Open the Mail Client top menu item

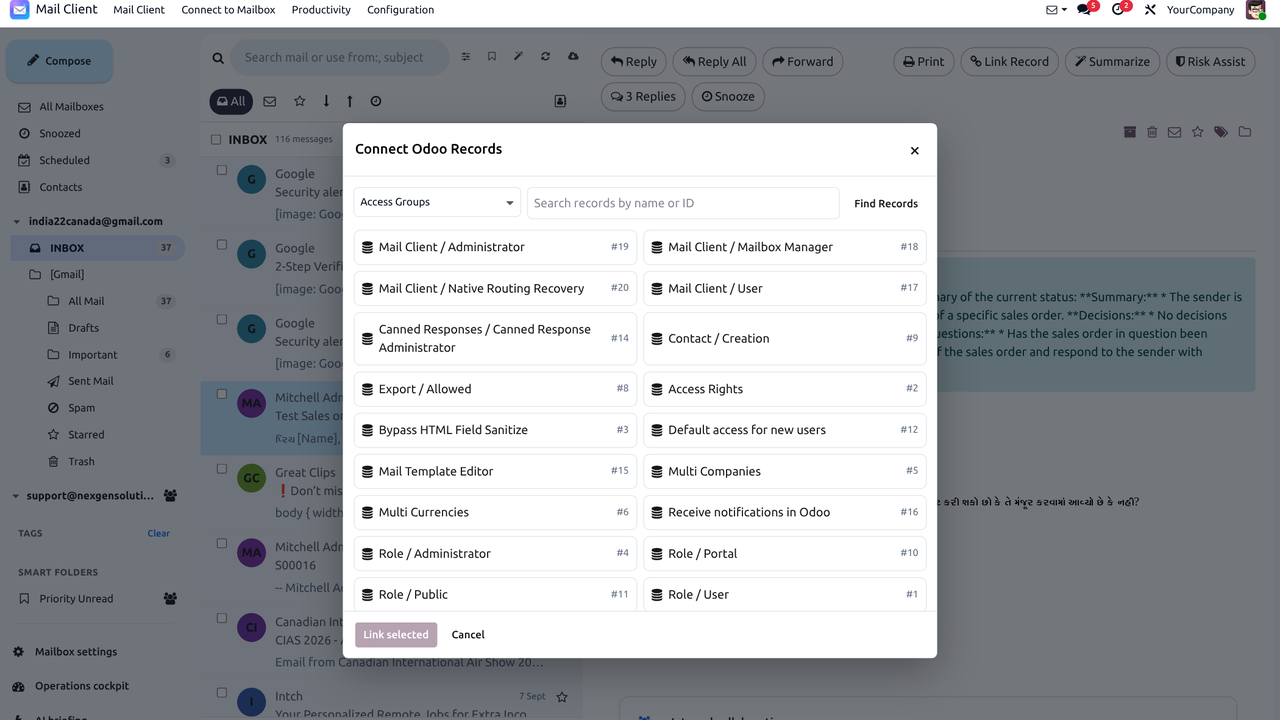(x=139, y=10)
